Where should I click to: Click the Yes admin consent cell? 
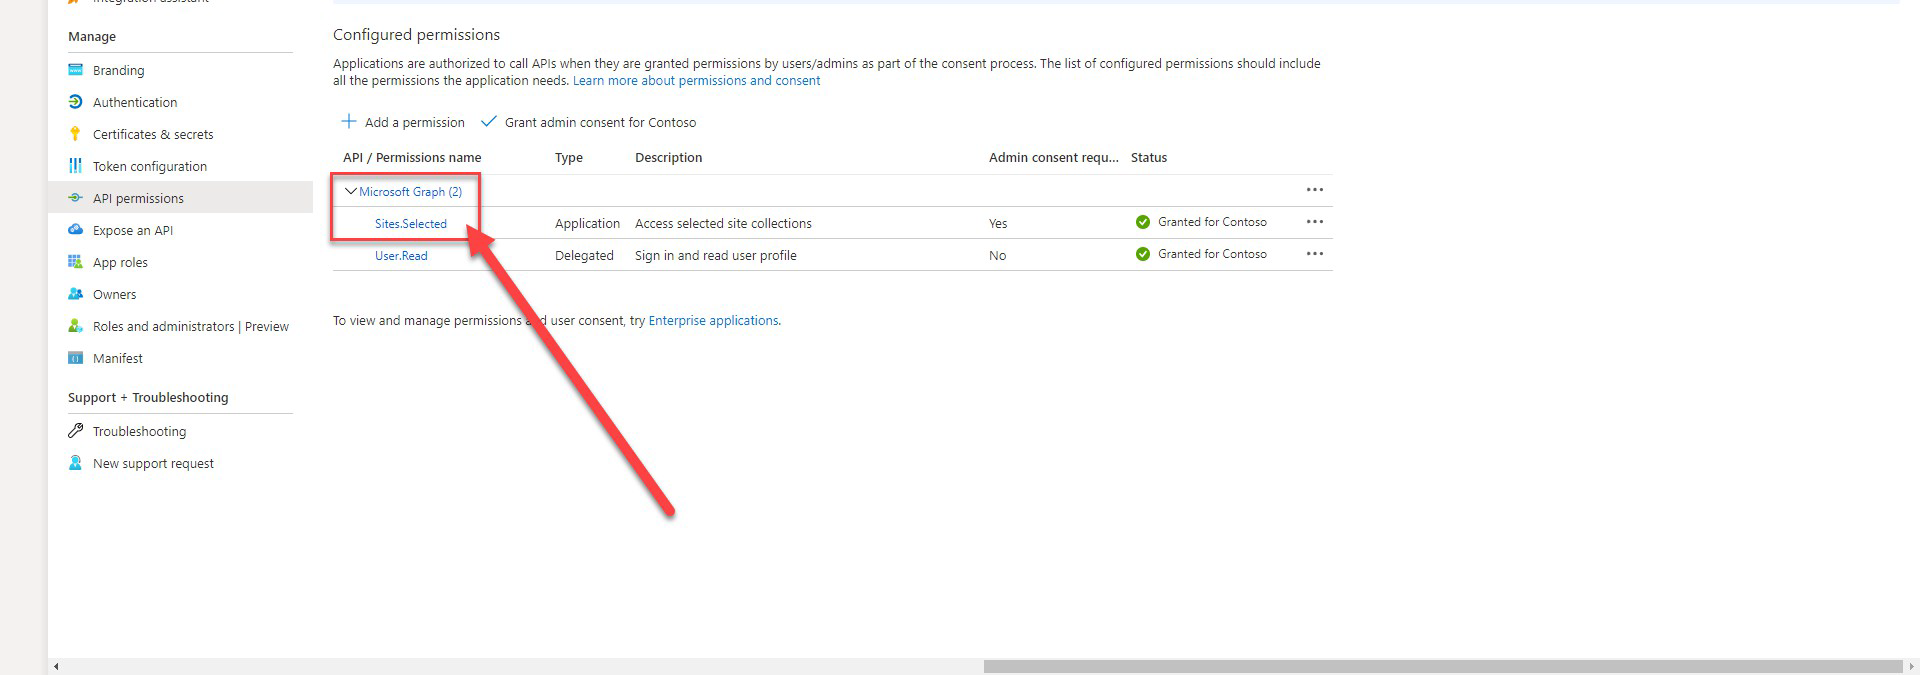(x=998, y=223)
